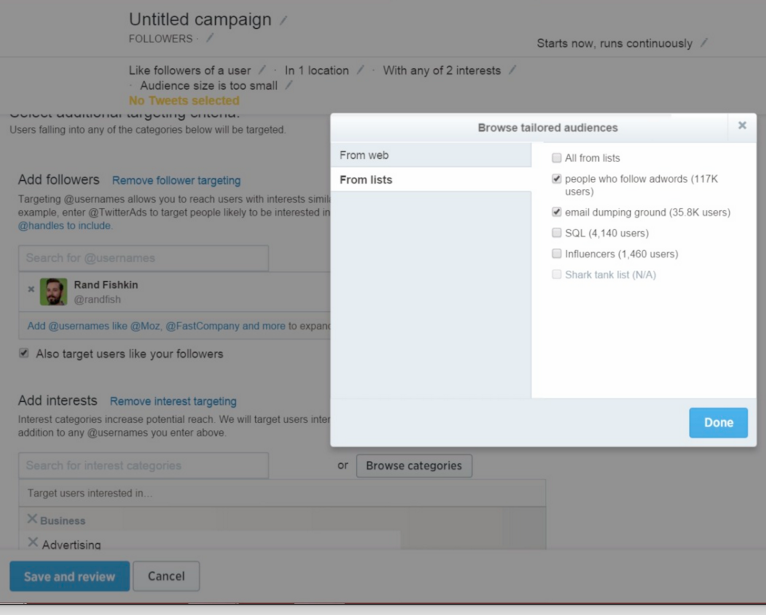
Task: Close the Browse tailored audiences dialog
Action: (x=742, y=126)
